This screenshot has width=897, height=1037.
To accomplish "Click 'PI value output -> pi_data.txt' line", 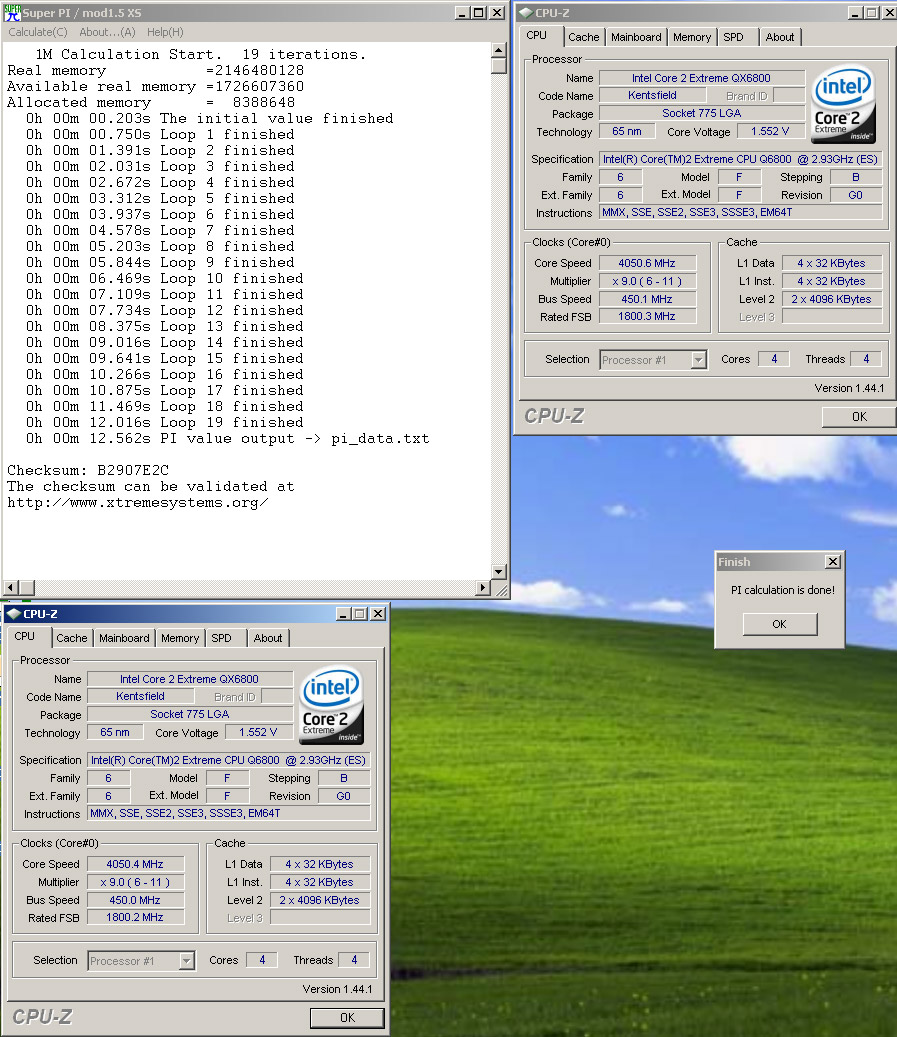I will [x=228, y=438].
